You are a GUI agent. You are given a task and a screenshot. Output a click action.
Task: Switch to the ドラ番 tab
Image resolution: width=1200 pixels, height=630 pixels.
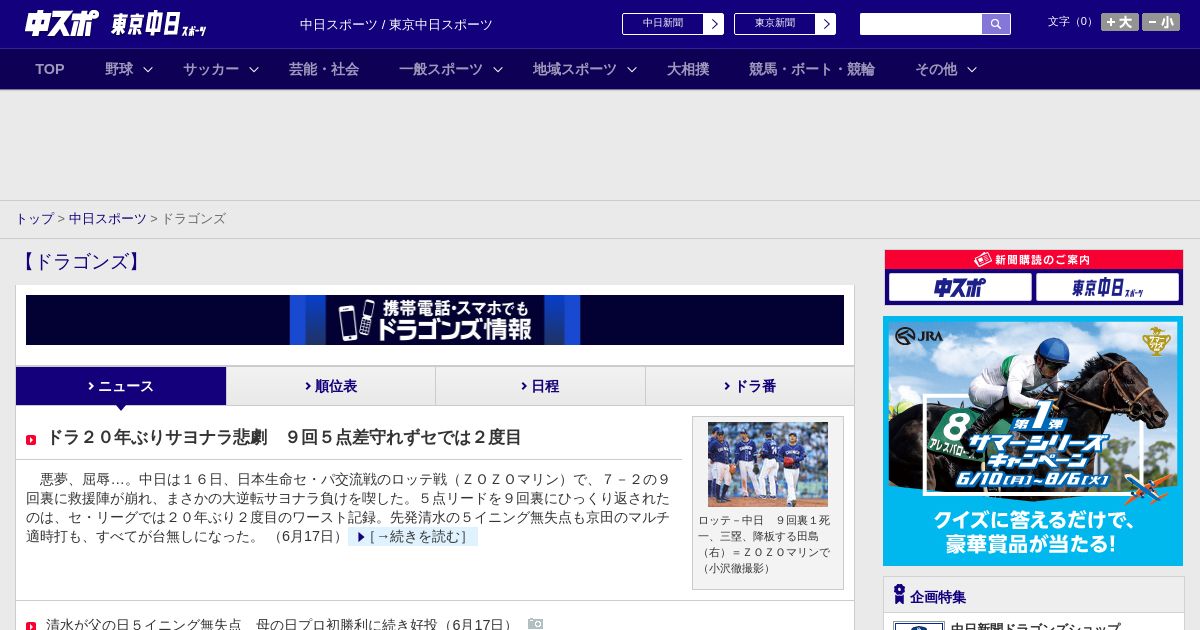tap(750, 386)
